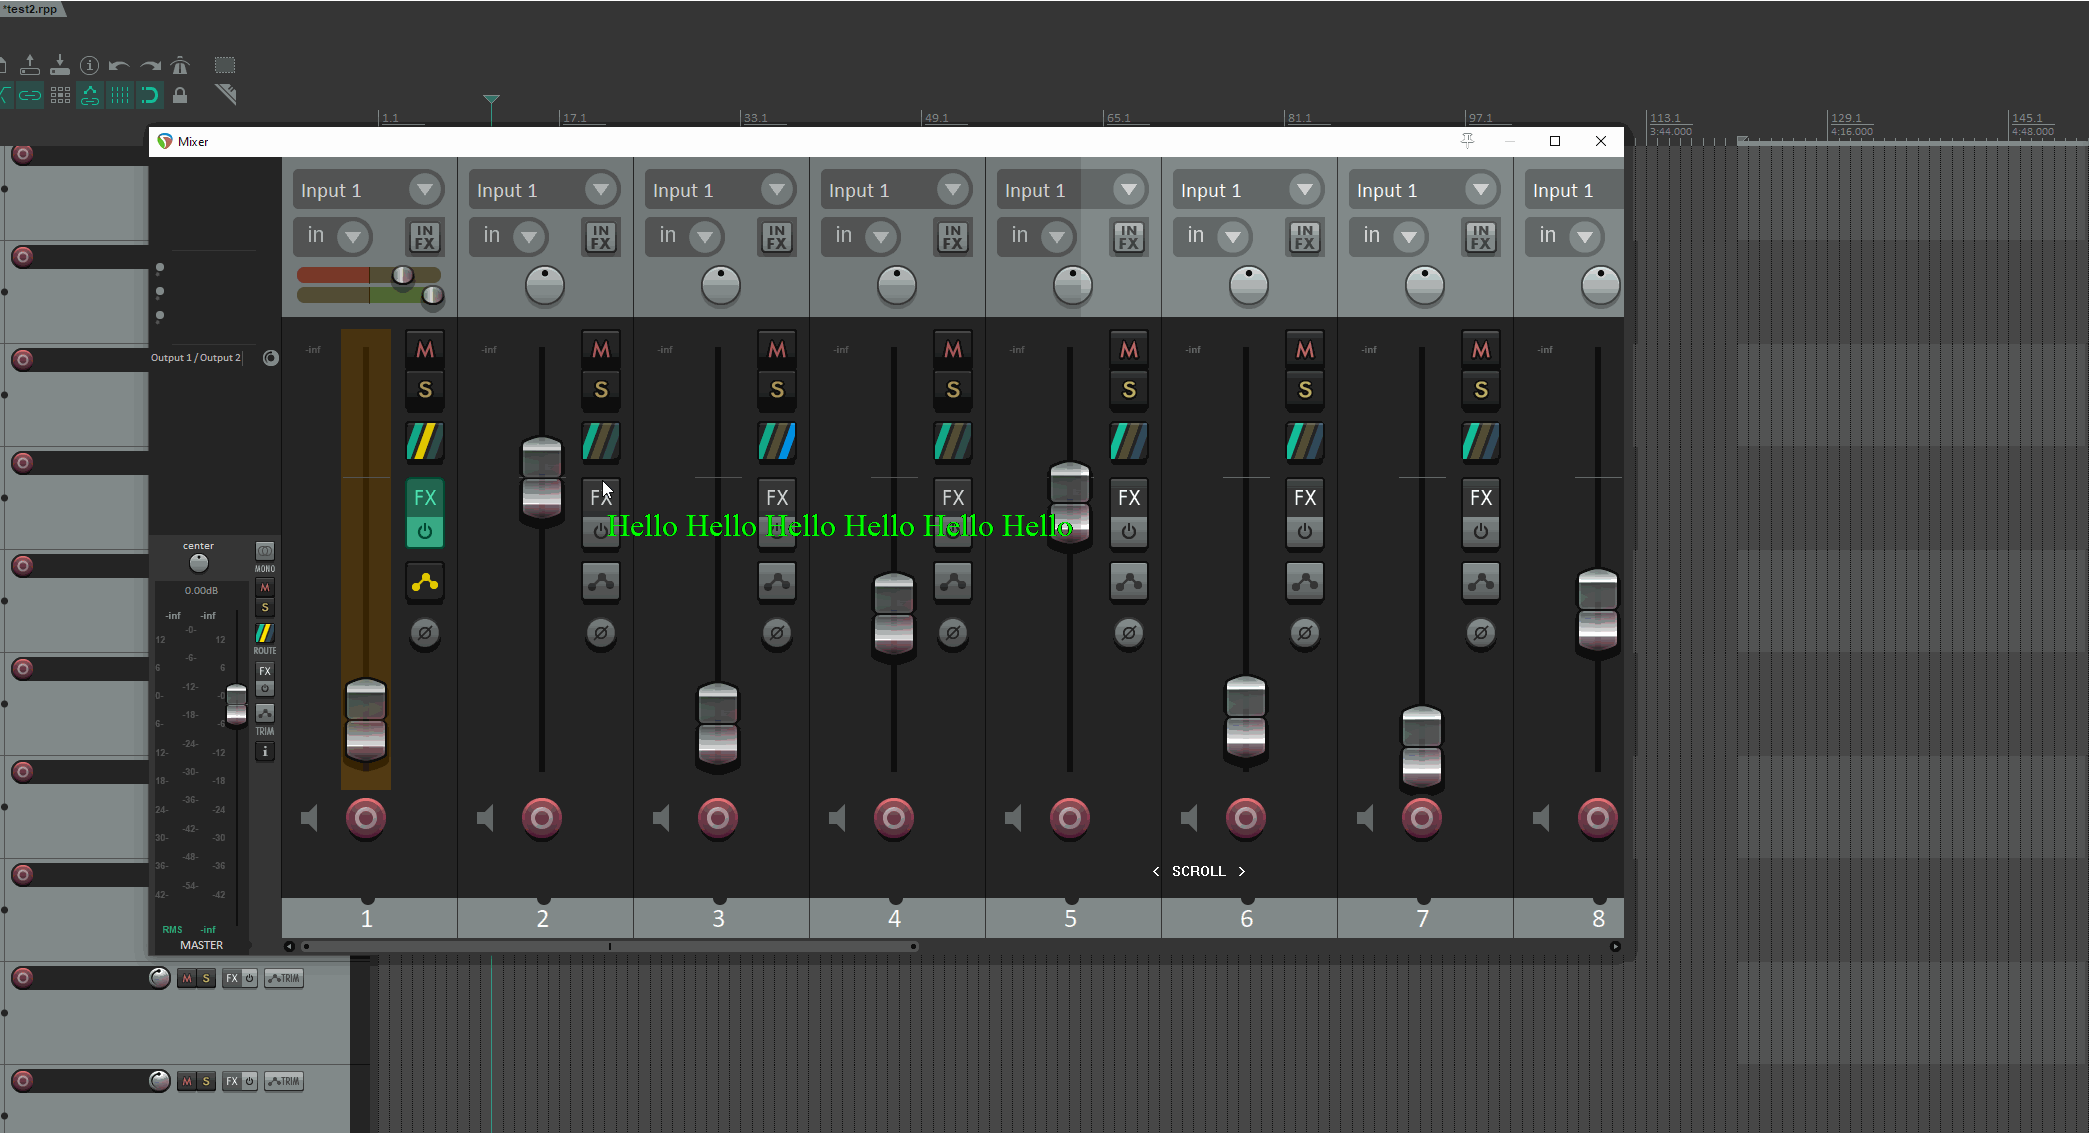Viewport: 2089px width, 1133px height.
Task: Solo mixer track 2
Action: point(601,390)
